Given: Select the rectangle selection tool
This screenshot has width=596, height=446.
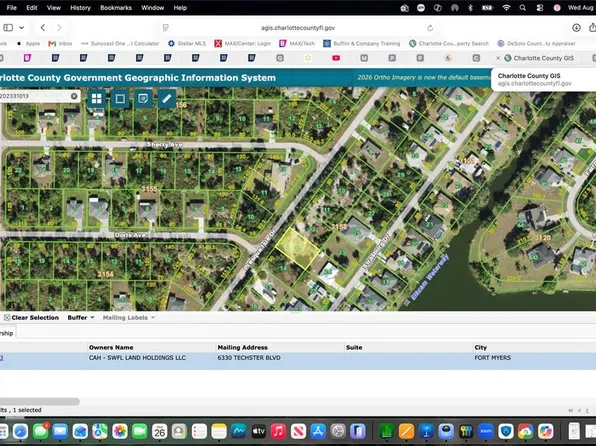Looking at the screenshot, I should (120, 99).
